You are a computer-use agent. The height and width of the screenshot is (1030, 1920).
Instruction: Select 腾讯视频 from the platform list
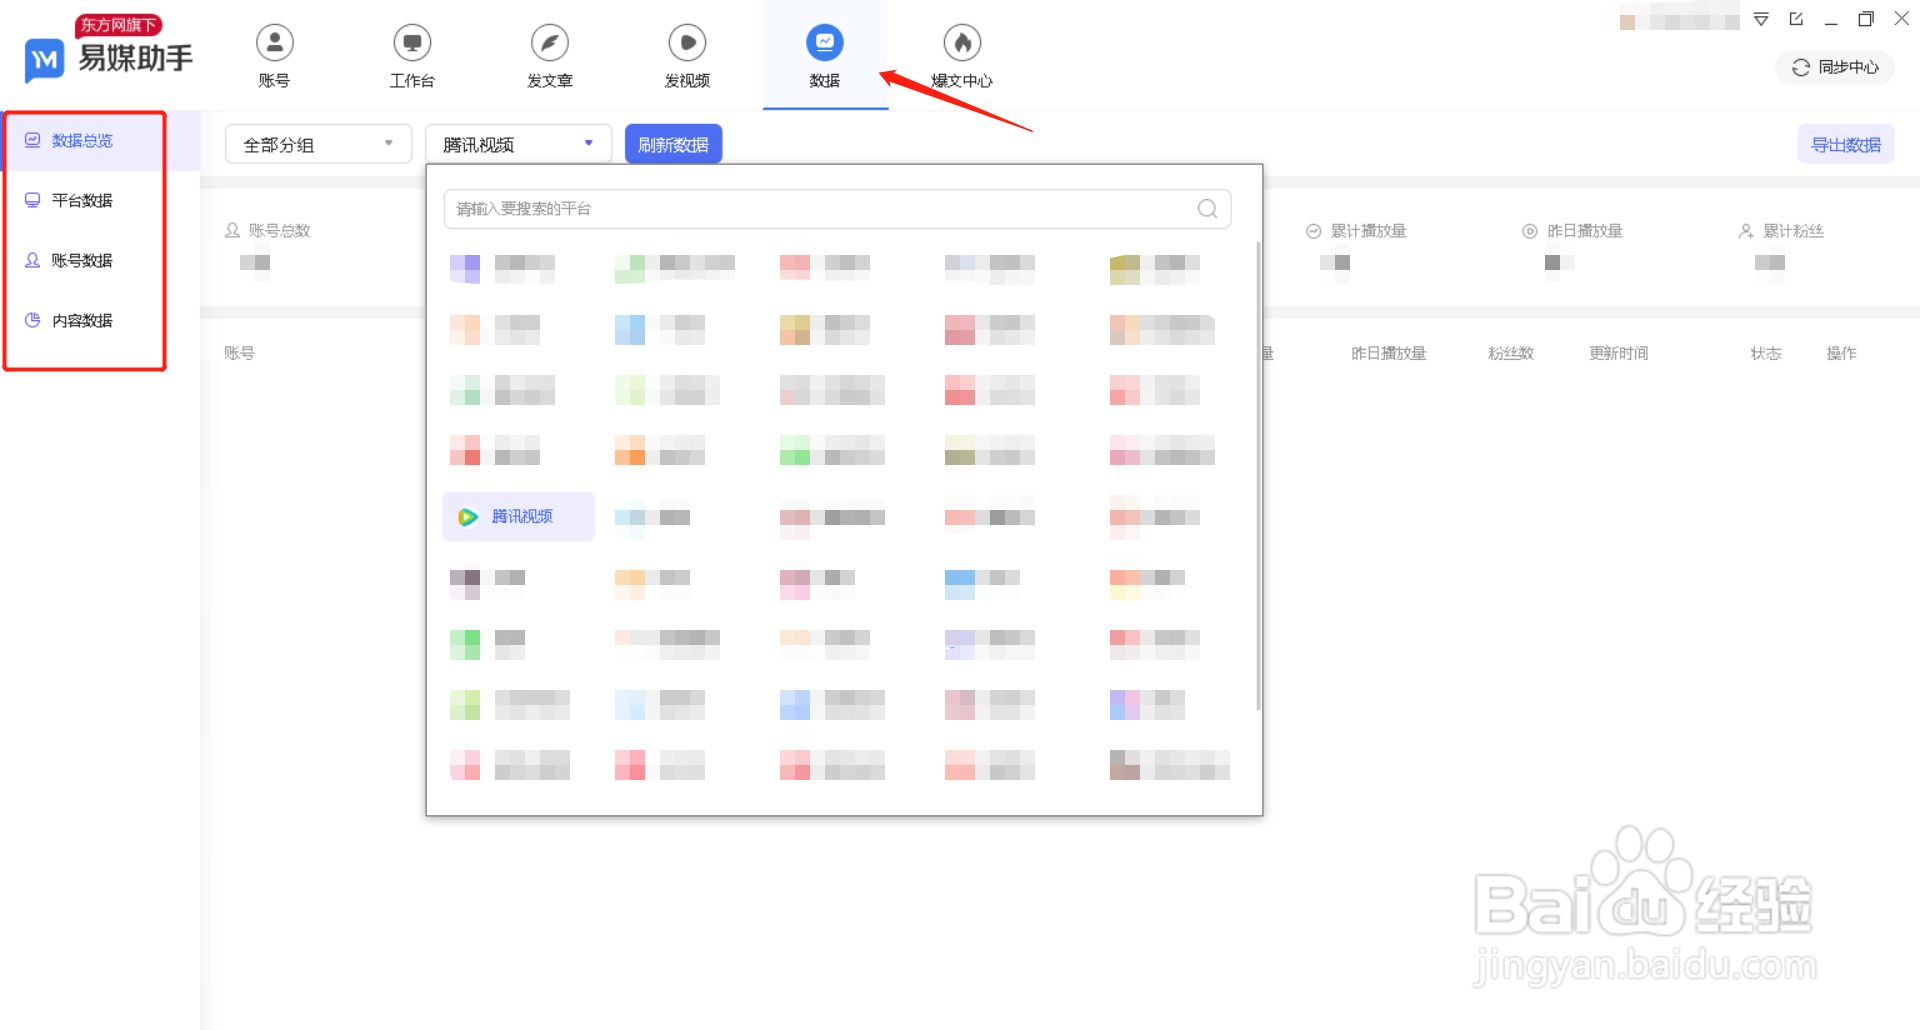coord(518,516)
